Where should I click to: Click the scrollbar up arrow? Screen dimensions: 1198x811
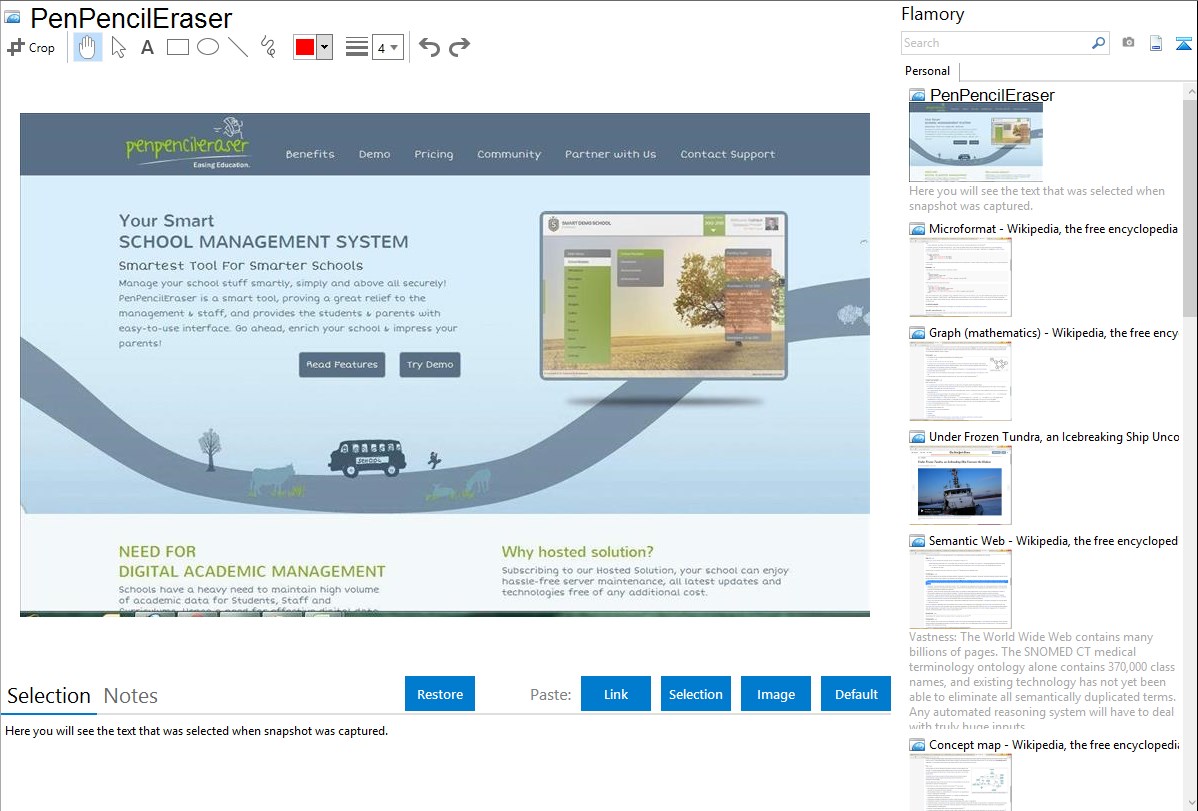1190,91
